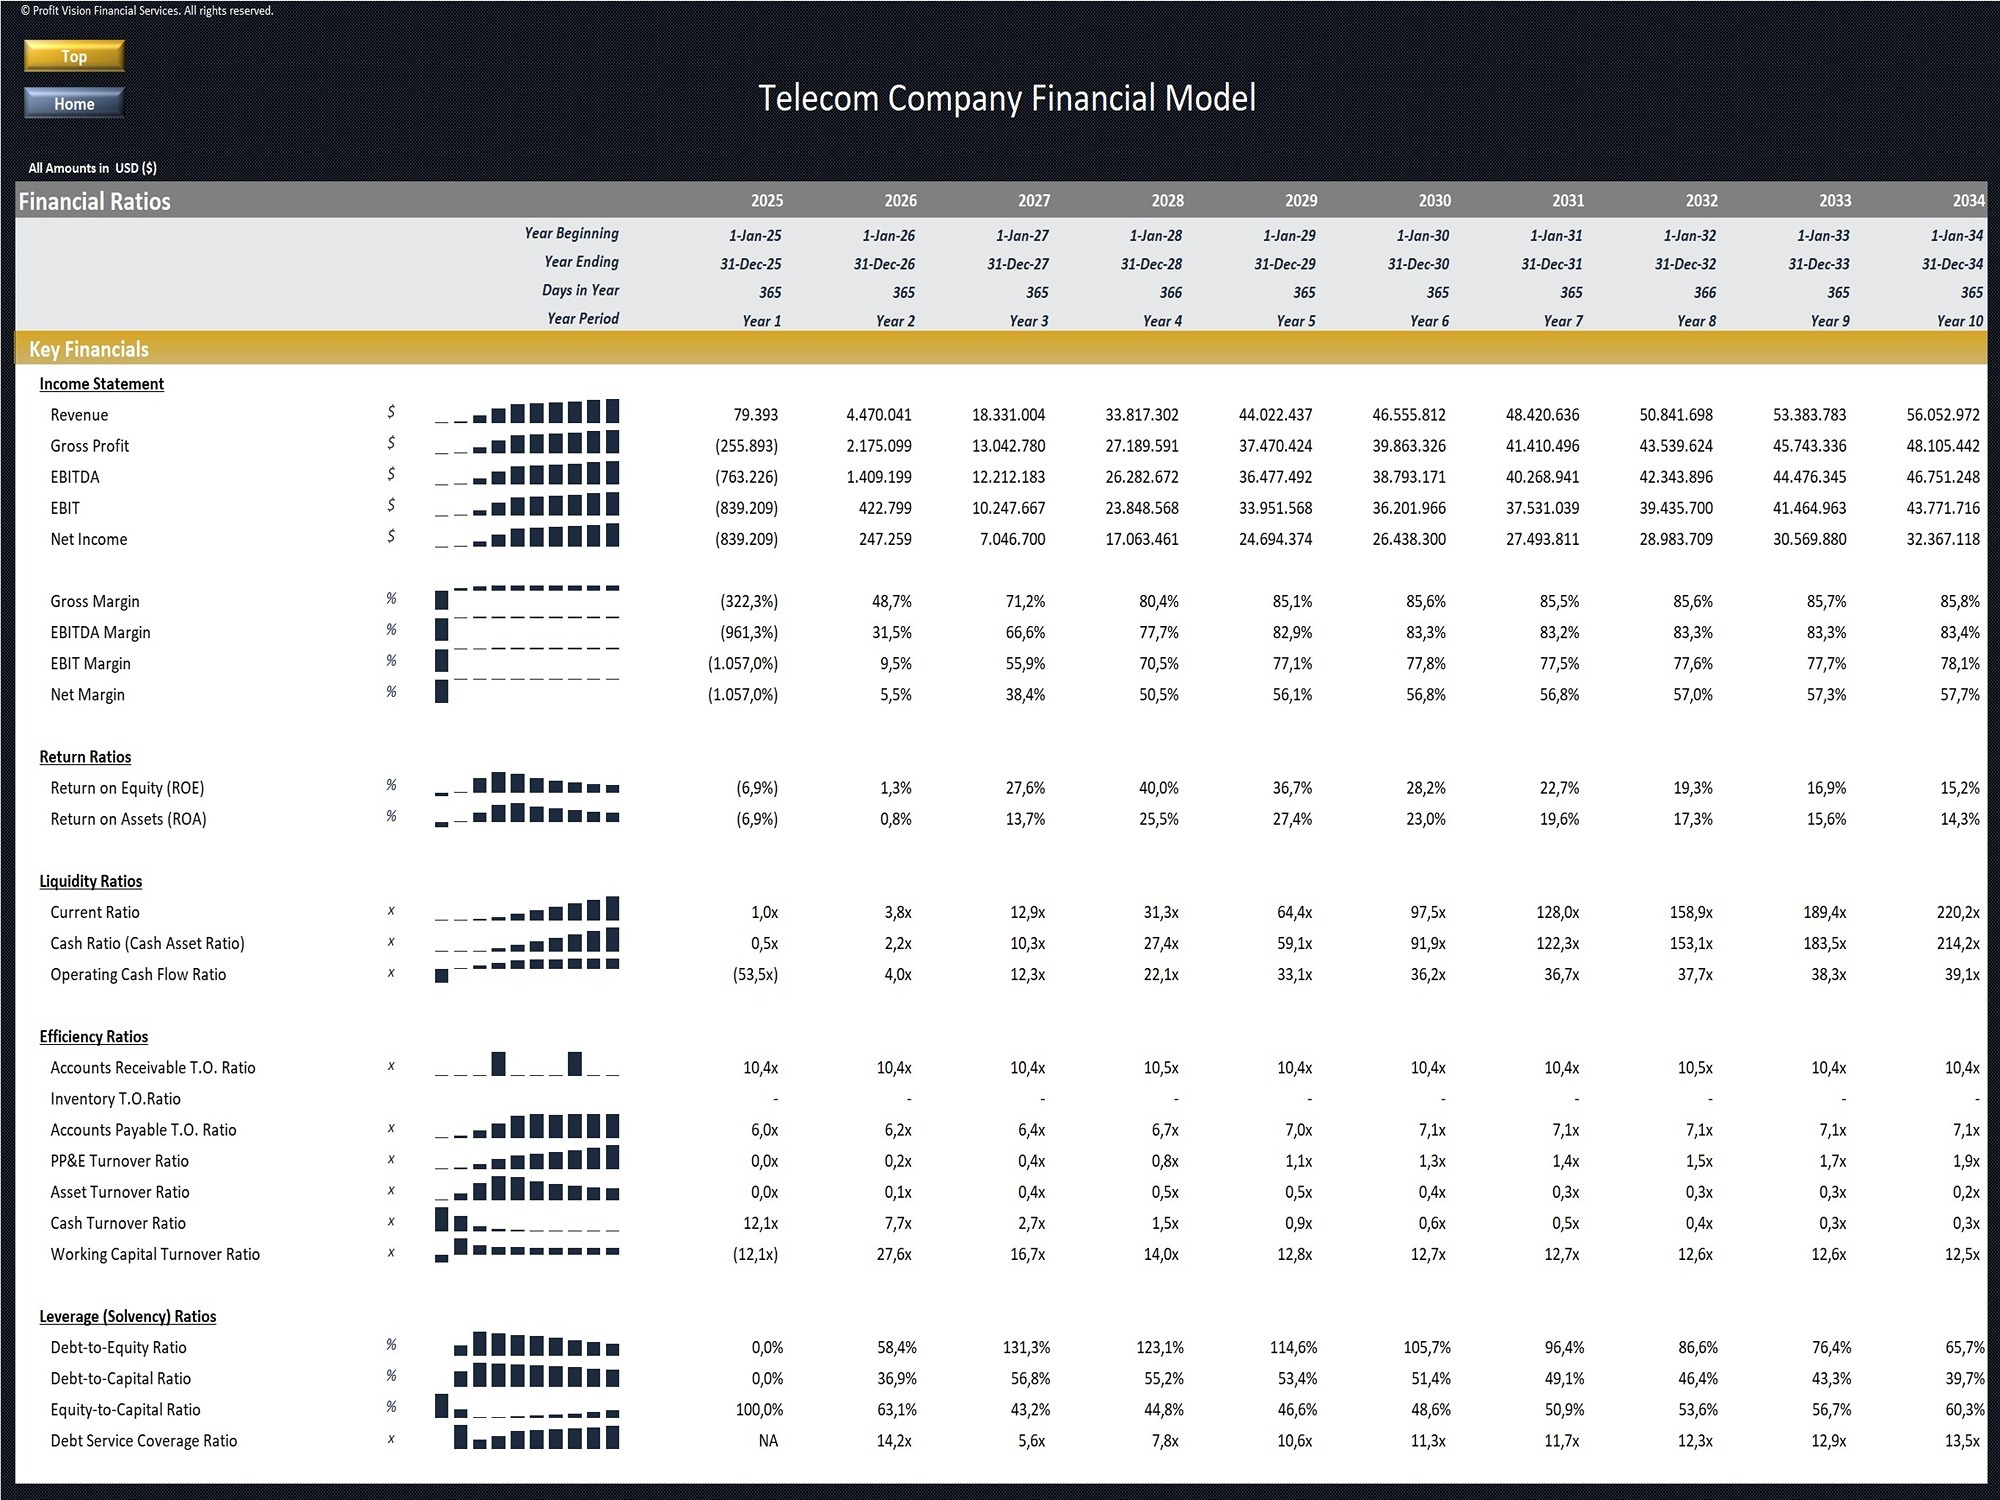Image resolution: width=2000 pixels, height=1500 pixels.
Task: Click the Home navigation button
Action: tap(73, 102)
